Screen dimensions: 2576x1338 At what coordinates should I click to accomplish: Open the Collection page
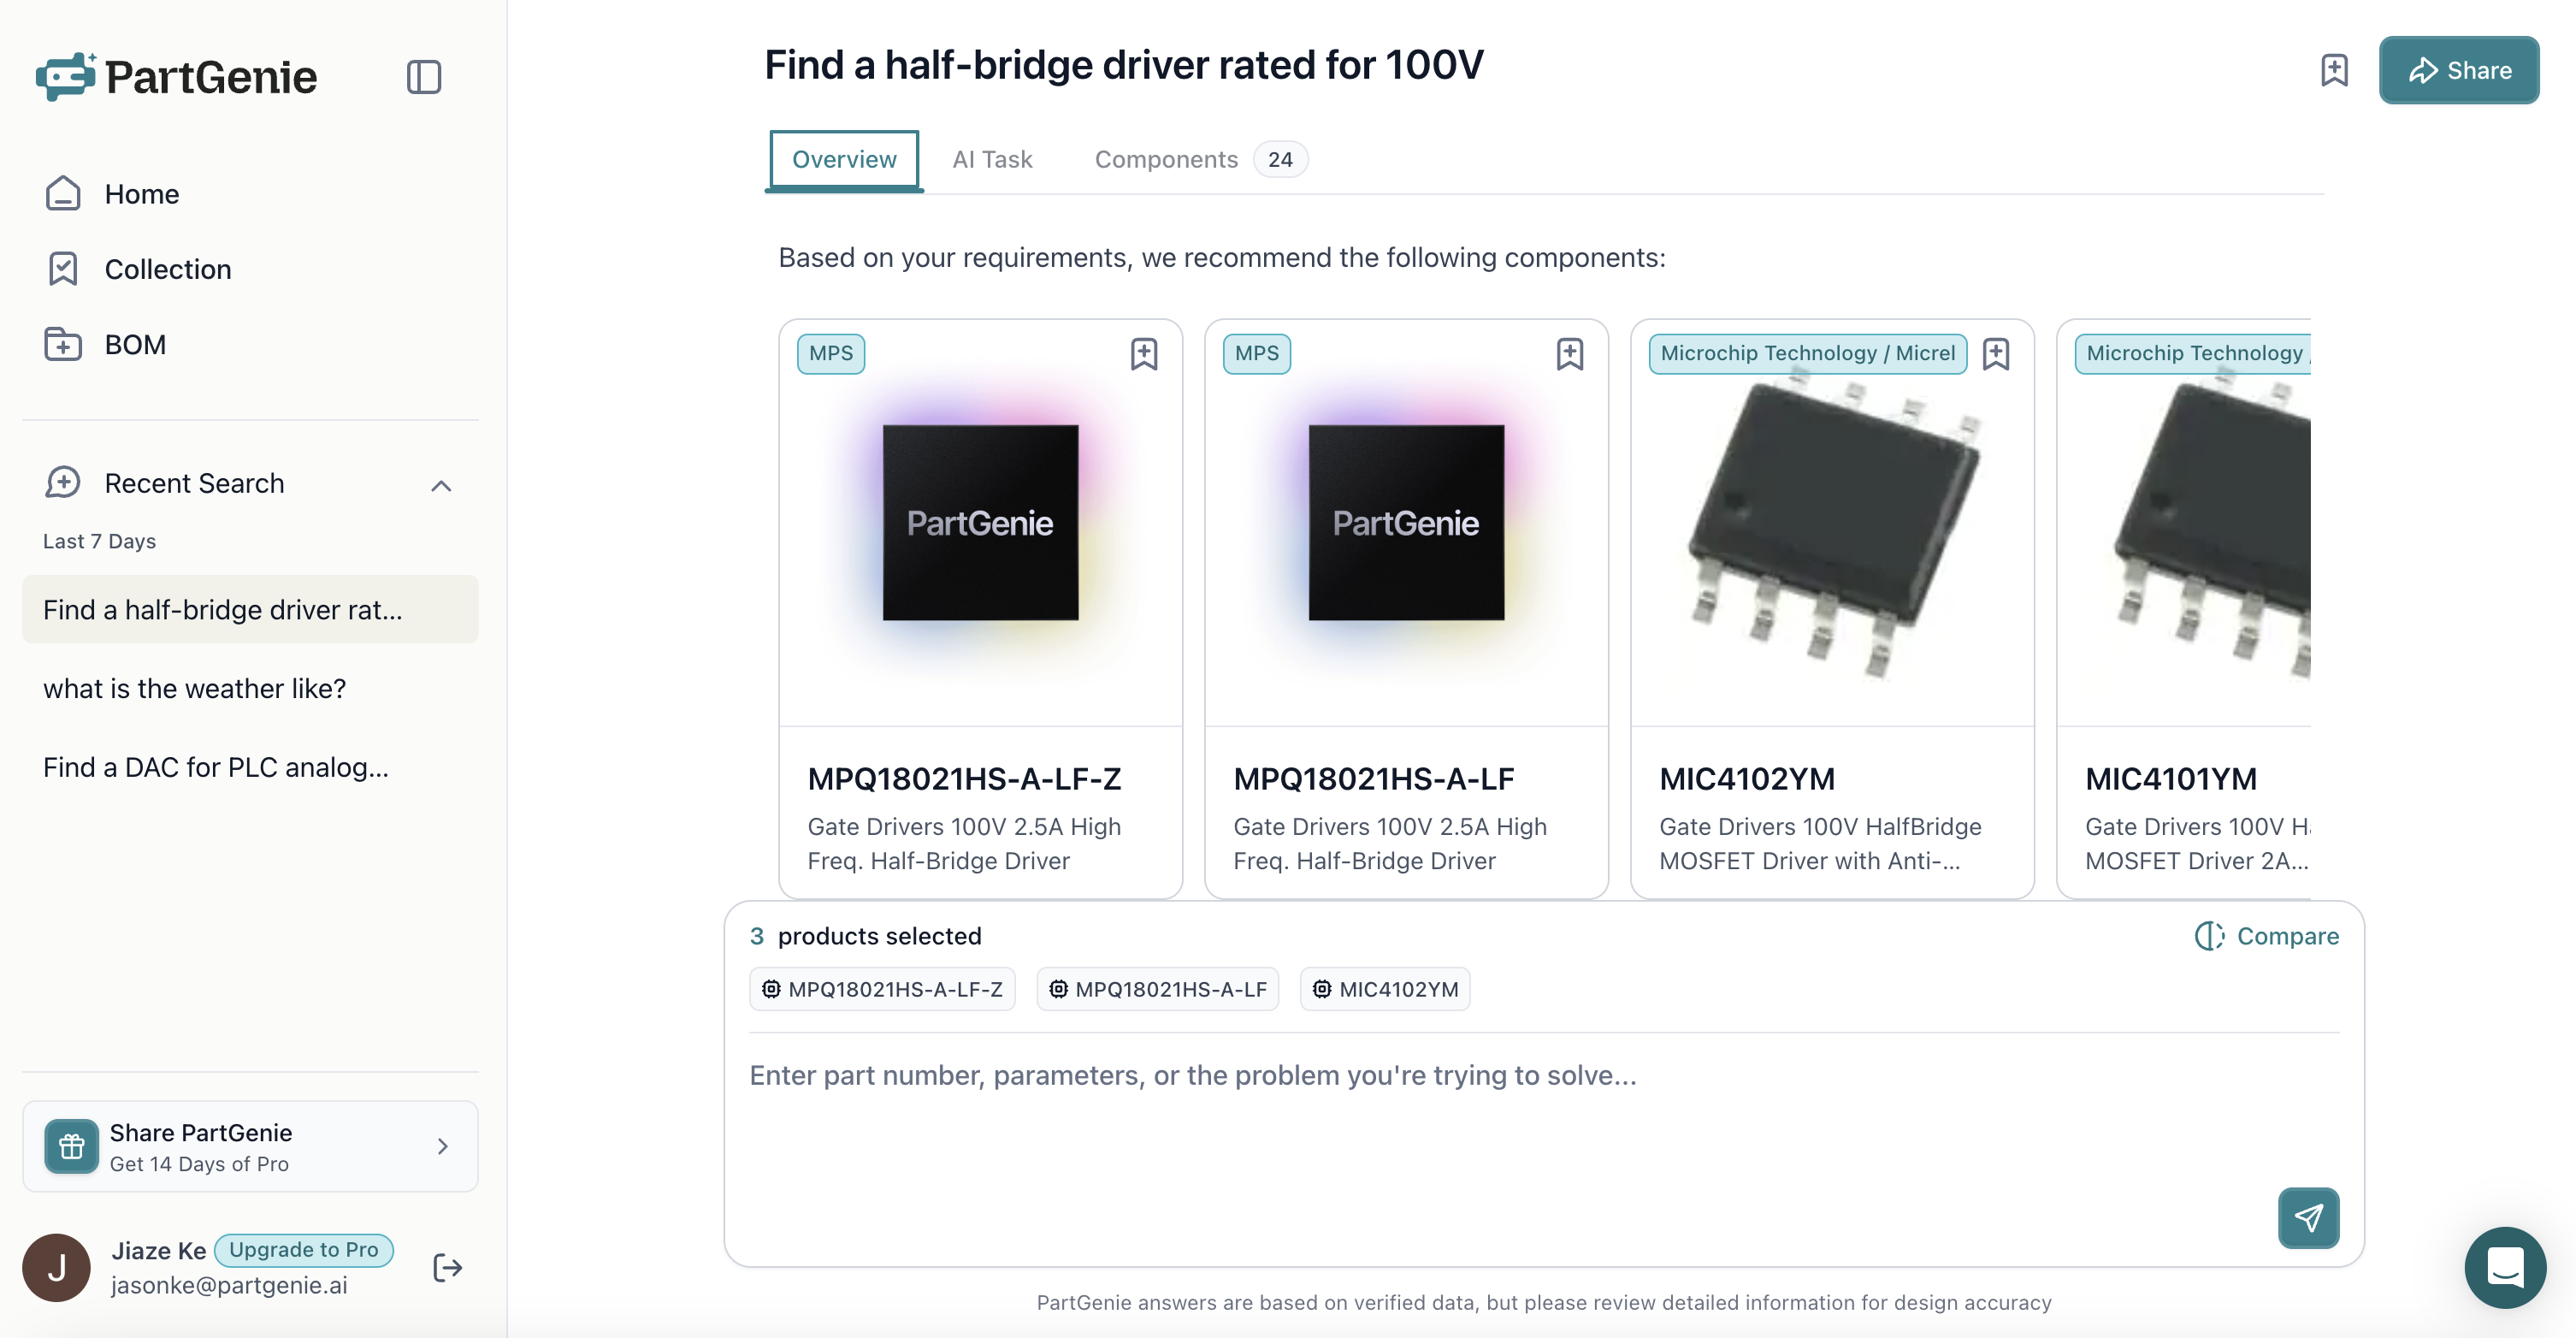(x=167, y=269)
